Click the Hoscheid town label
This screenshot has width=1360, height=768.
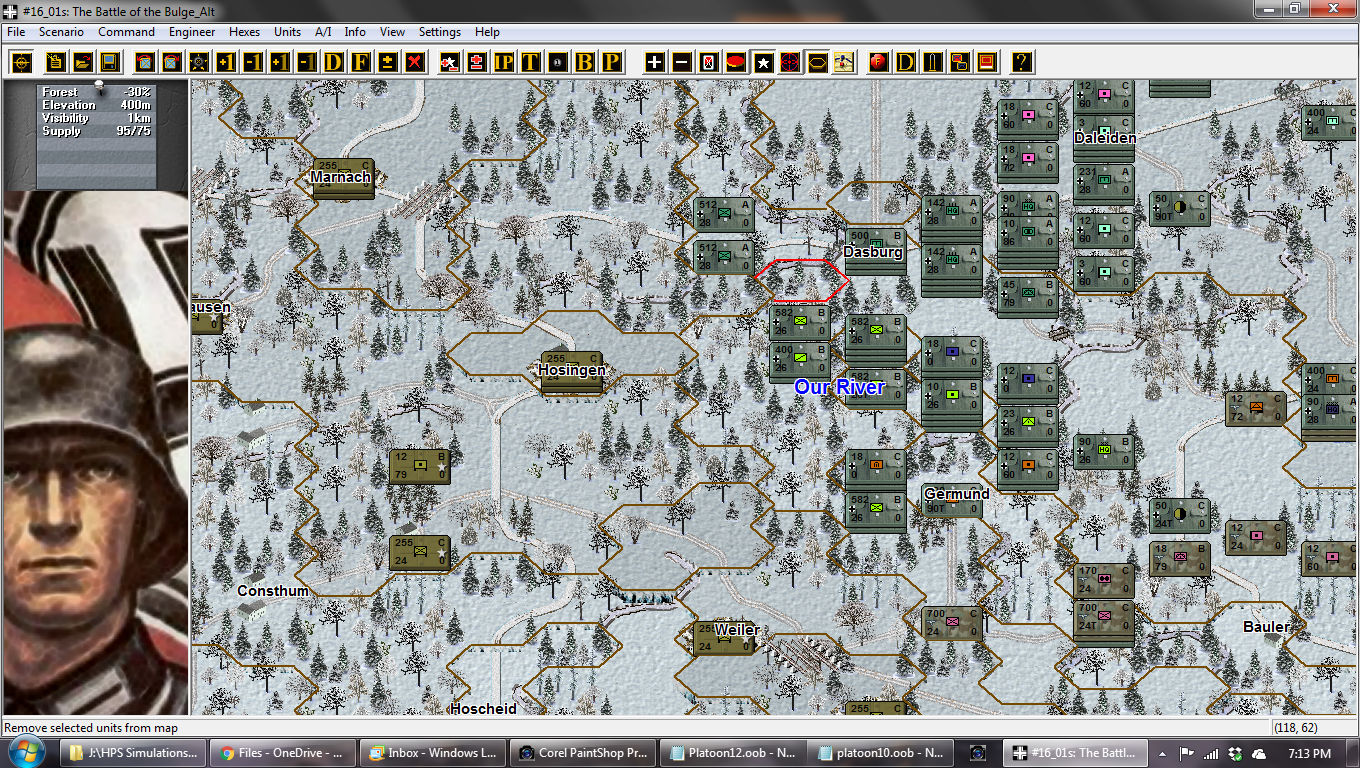(x=483, y=708)
